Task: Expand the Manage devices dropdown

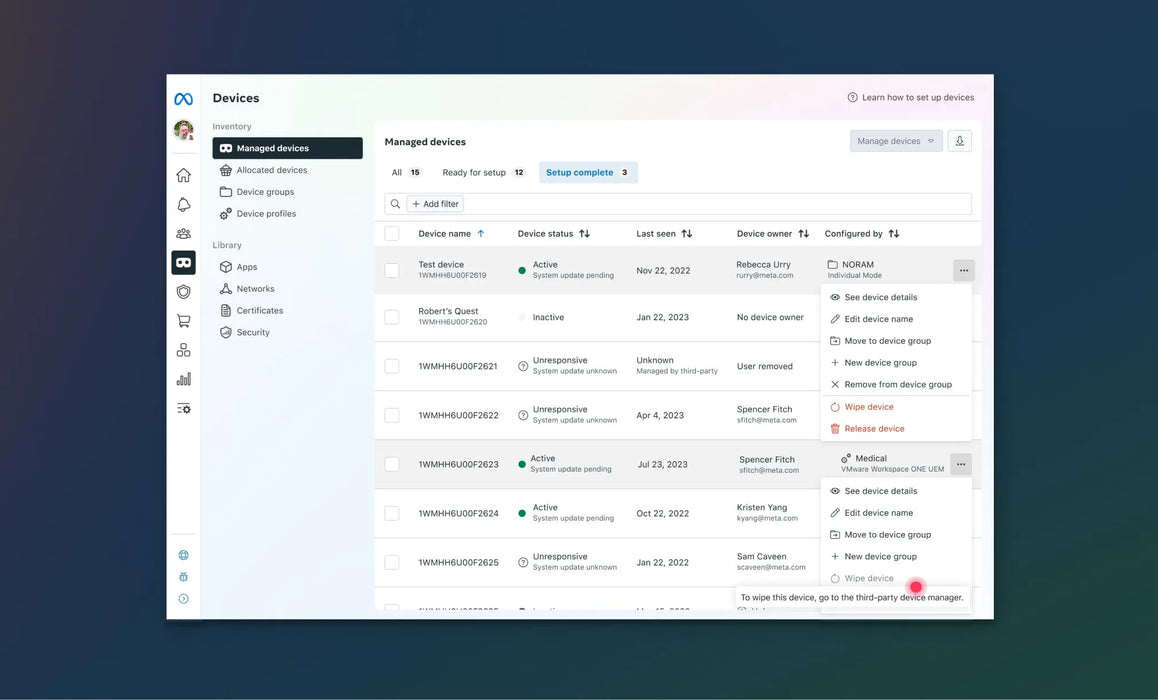Action: coord(895,141)
